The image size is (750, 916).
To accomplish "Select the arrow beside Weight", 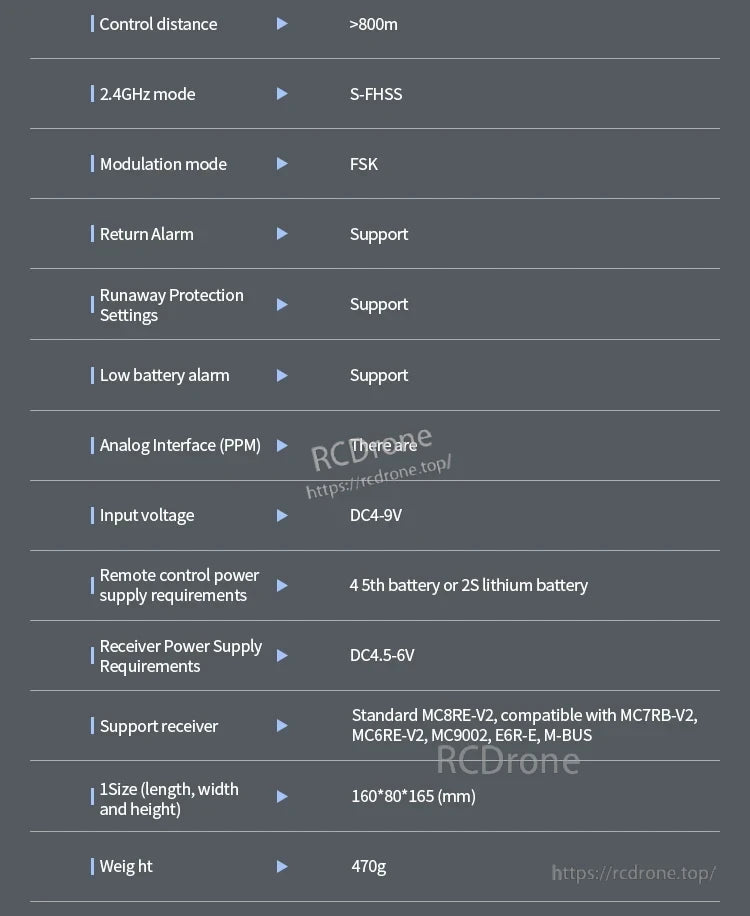I will pos(282,867).
